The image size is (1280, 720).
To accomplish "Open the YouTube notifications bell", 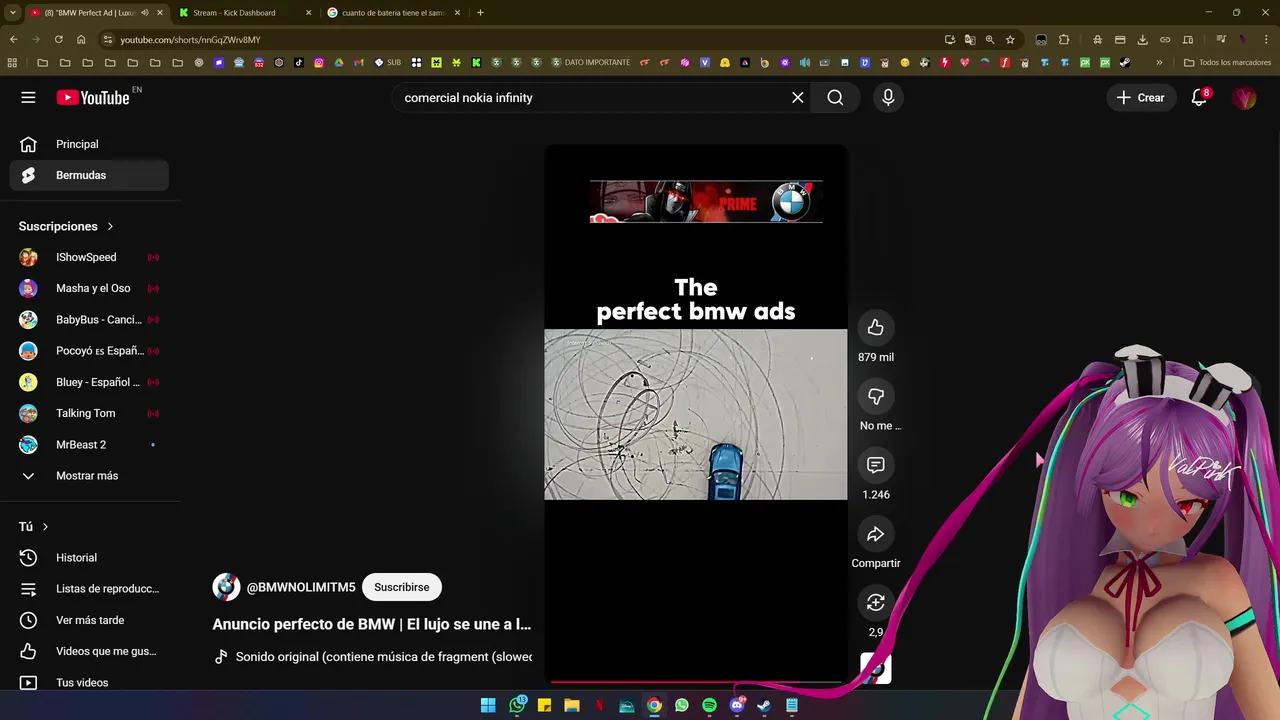I will coord(1199,97).
